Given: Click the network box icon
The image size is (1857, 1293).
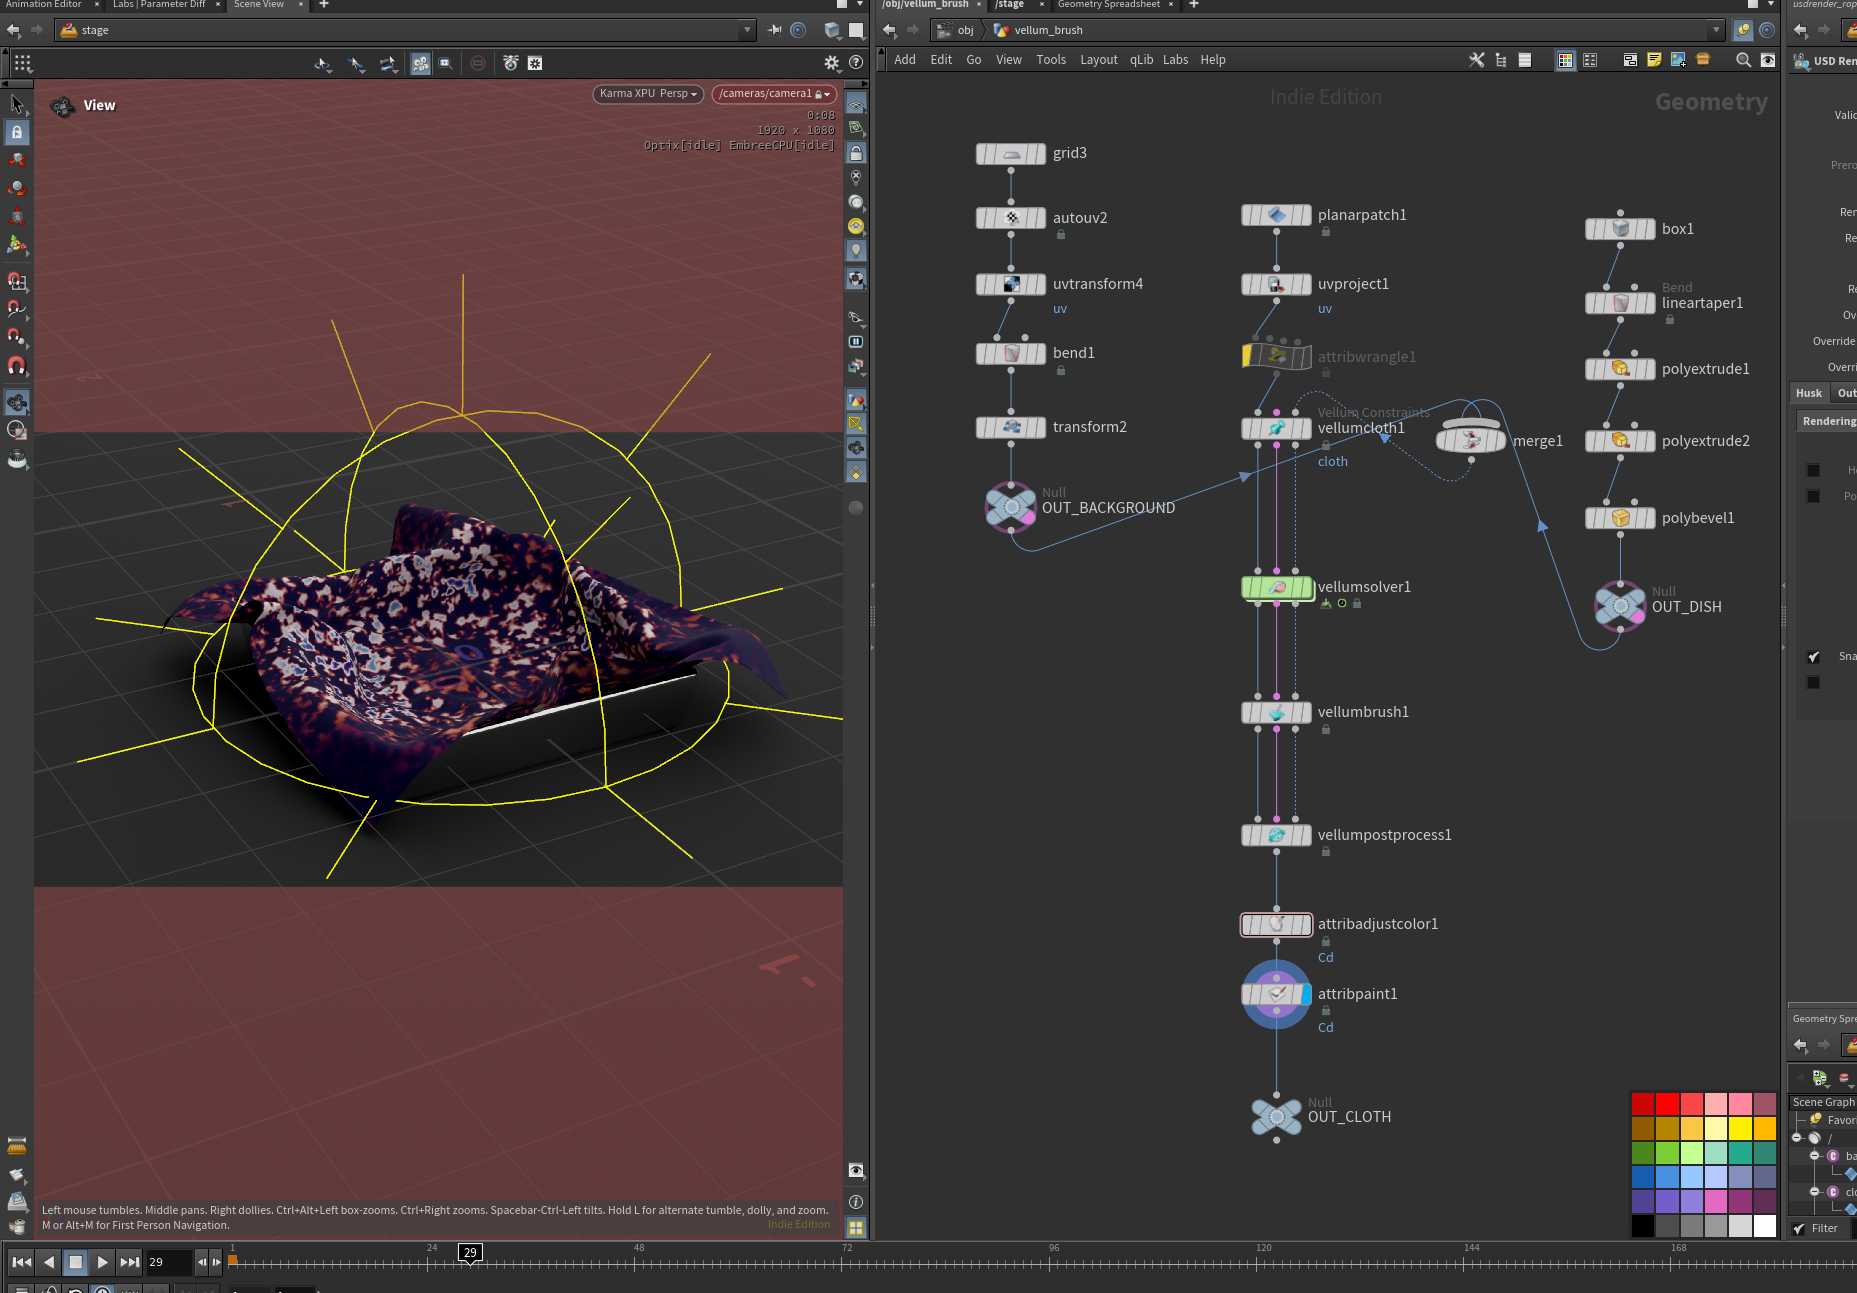Looking at the screenshot, I should click(x=1630, y=60).
